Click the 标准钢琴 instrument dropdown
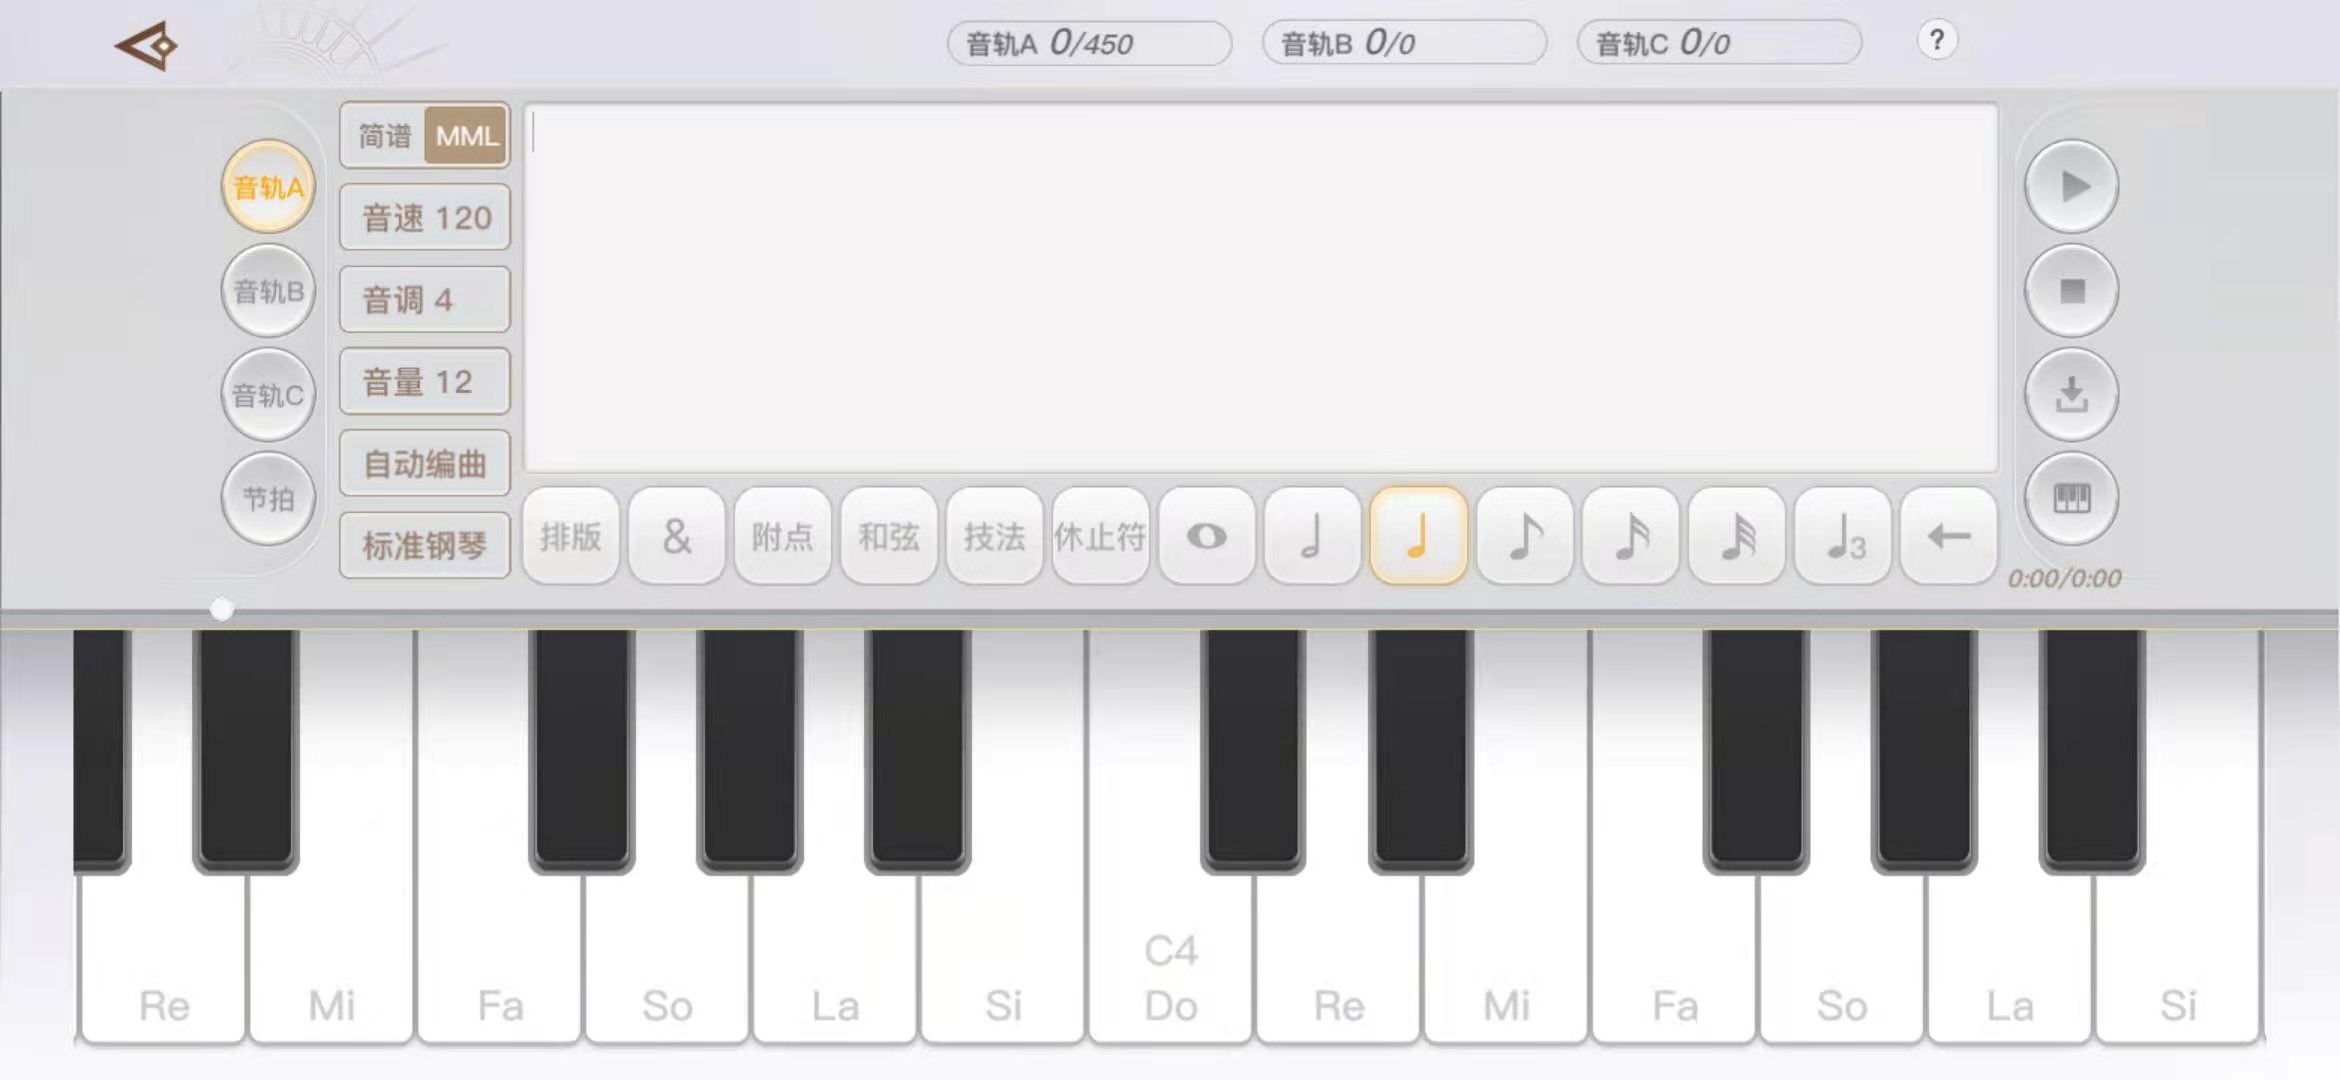The image size is (2340, 1080). 424,544
